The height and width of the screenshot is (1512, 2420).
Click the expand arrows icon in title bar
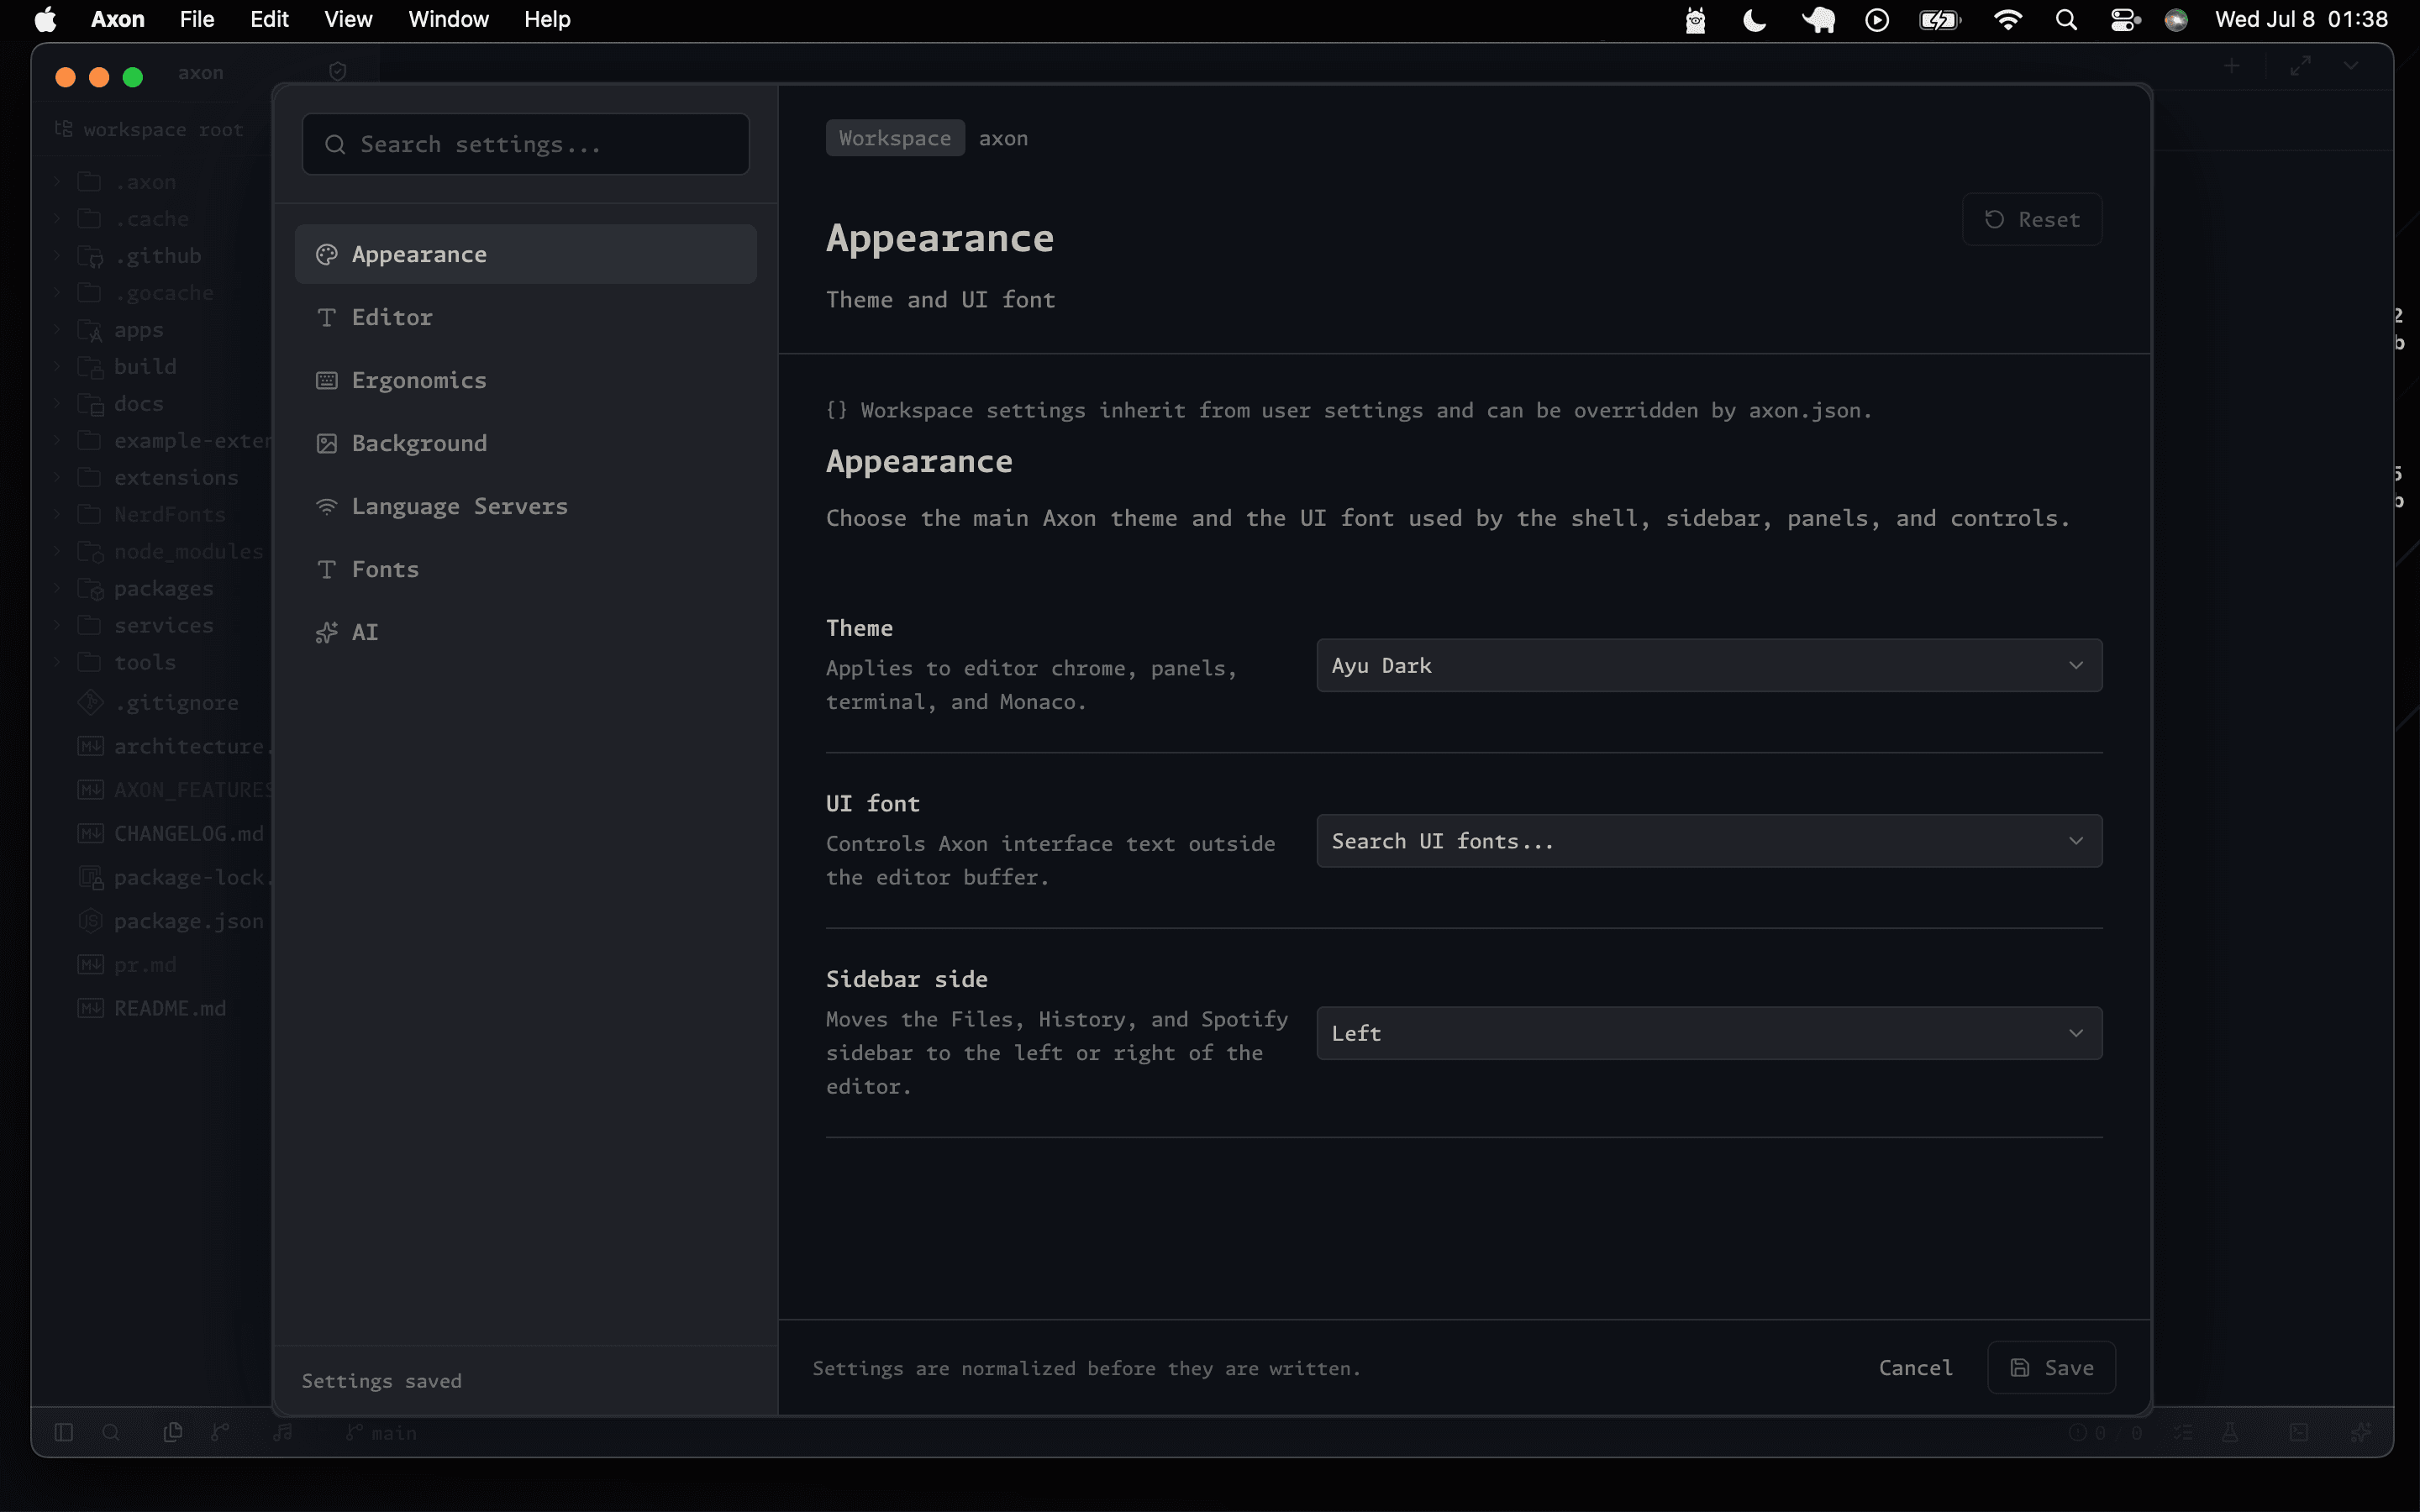coord(2301,66)
